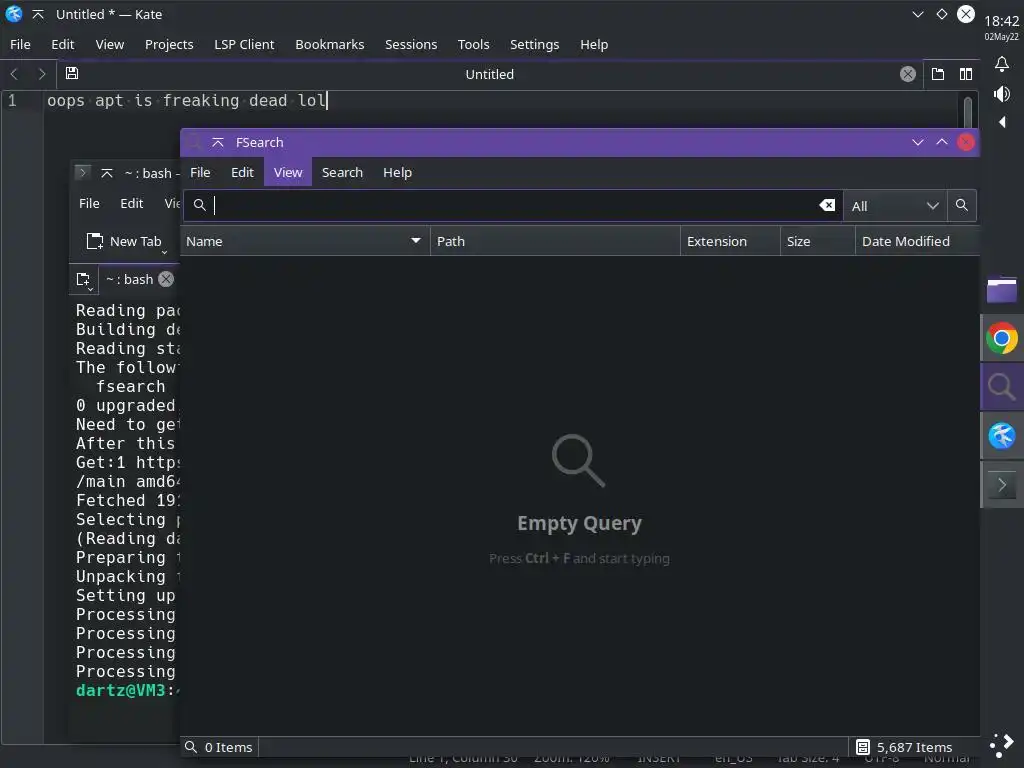
Task: Switch to Kate icon in the panel
Action: (1002, 436)
